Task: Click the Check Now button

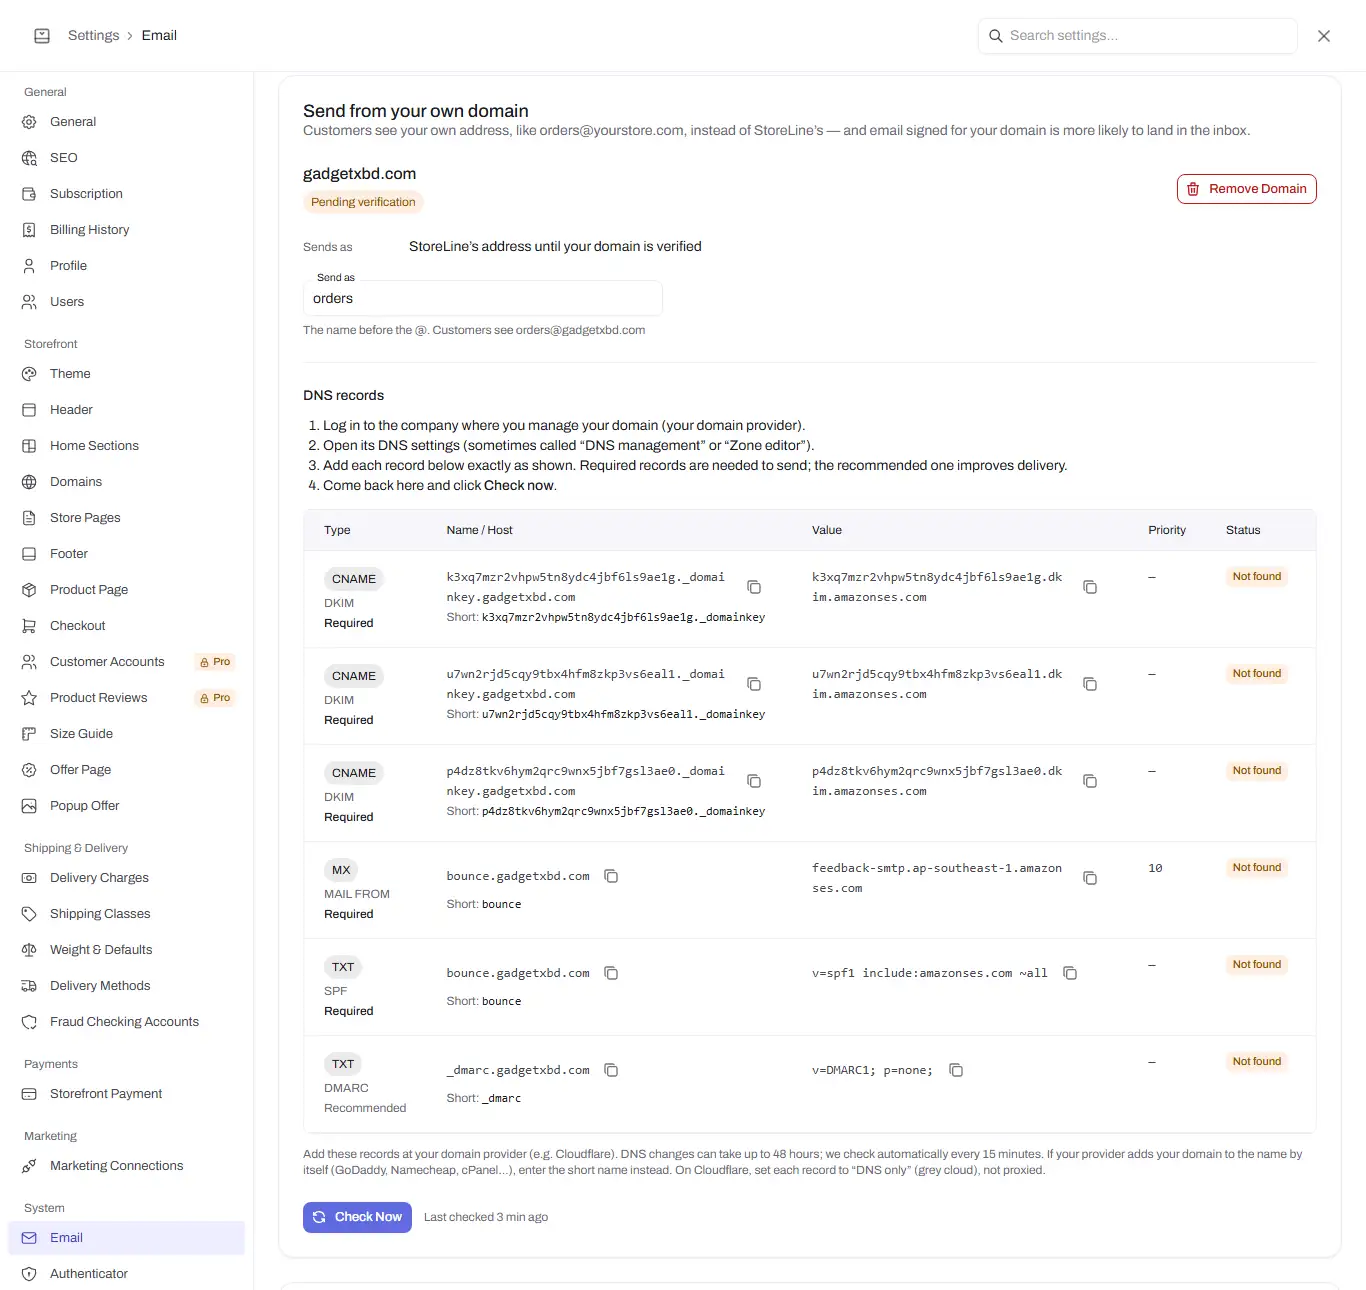Action: [357, 1217]
